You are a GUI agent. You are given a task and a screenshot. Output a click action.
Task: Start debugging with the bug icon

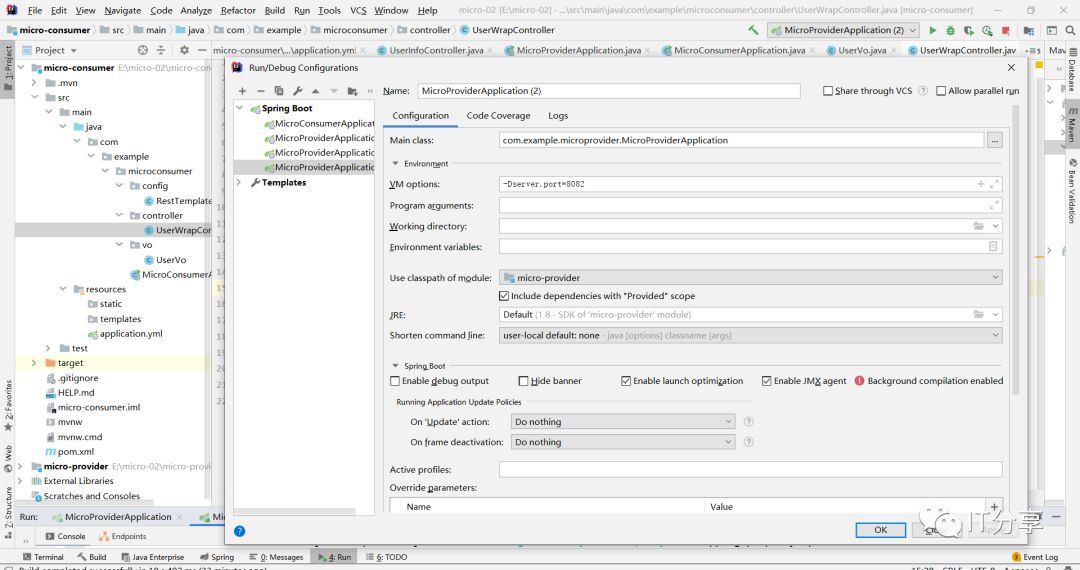tap(951, 30)
